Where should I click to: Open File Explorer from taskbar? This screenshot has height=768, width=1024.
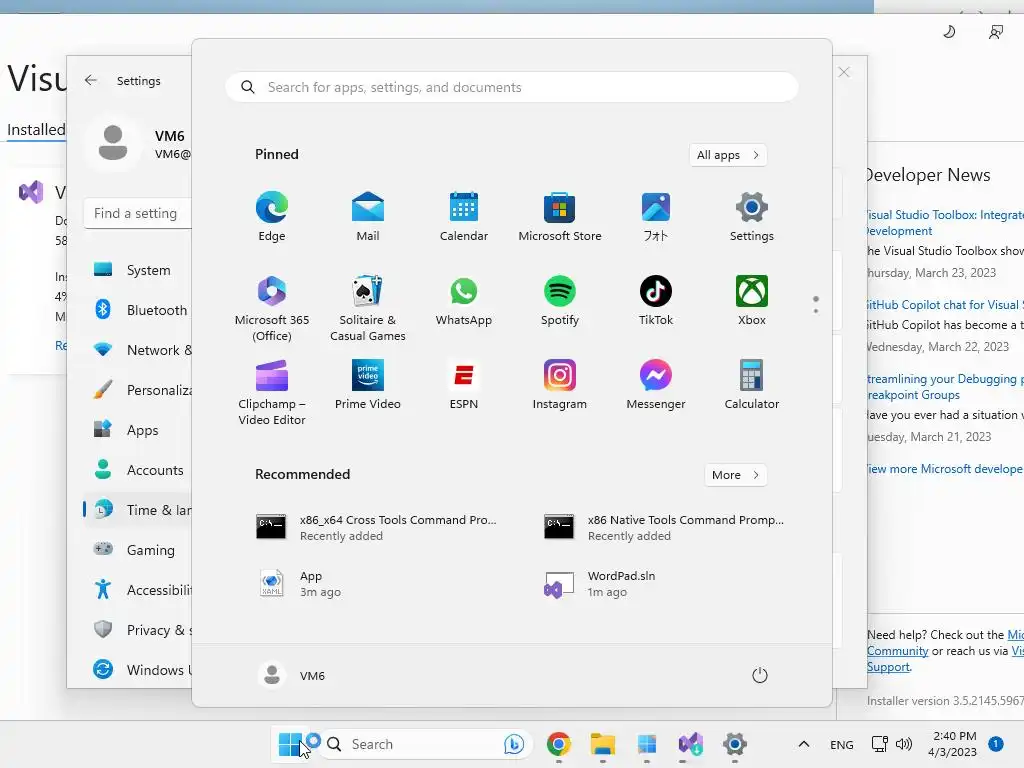tap(603, 744)
